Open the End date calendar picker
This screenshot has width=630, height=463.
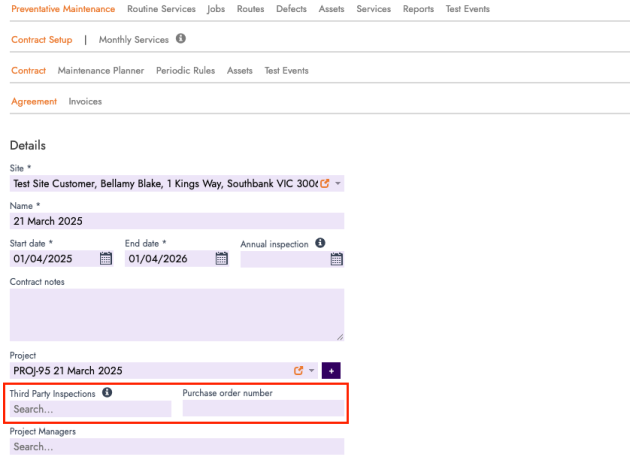point(221,259)
